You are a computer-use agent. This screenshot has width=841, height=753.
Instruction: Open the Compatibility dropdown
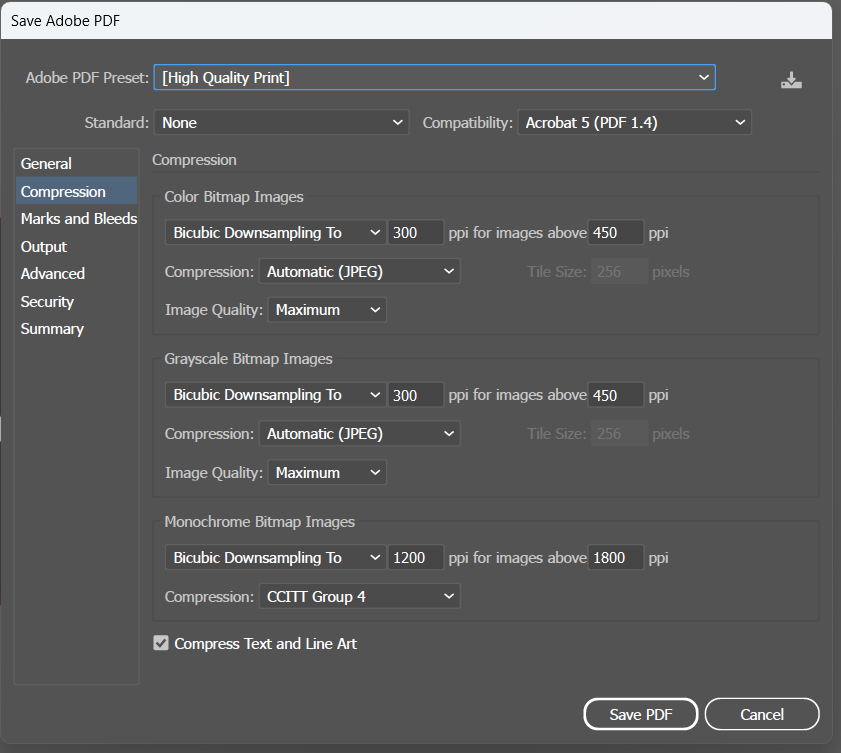coord(634,122)
